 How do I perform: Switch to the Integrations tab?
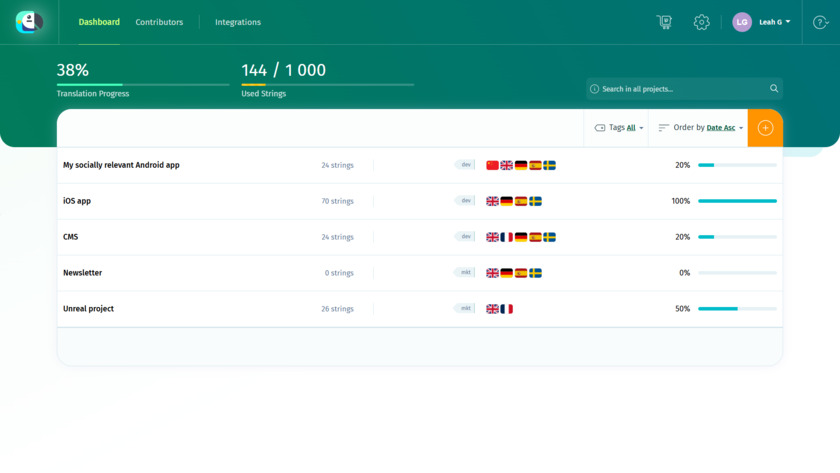click(238, 22)
